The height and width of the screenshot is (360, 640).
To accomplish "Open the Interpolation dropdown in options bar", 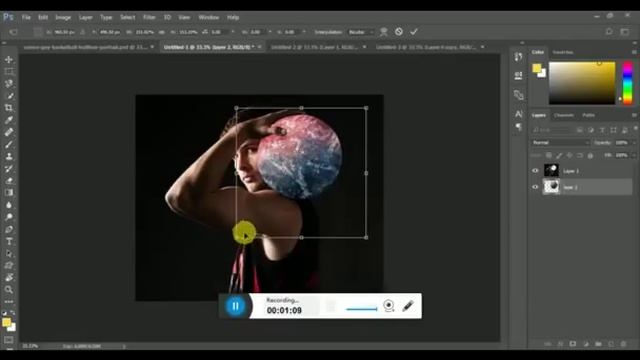I will (360, 32).
